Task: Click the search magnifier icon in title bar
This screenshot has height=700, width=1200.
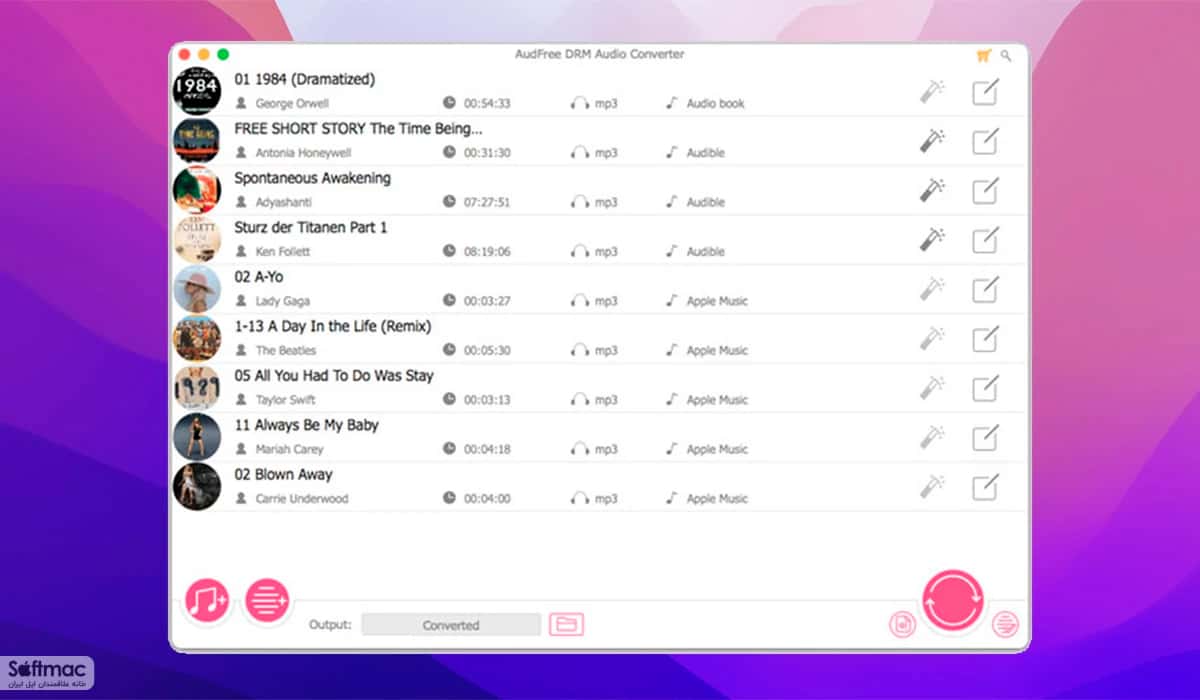Action: 1006,56
